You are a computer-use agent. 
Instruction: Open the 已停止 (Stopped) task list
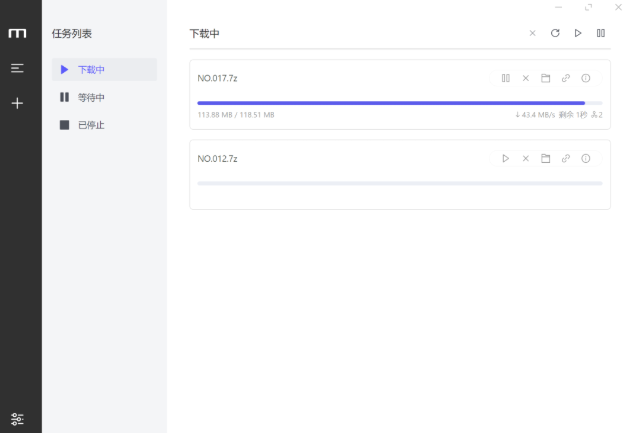91,125
